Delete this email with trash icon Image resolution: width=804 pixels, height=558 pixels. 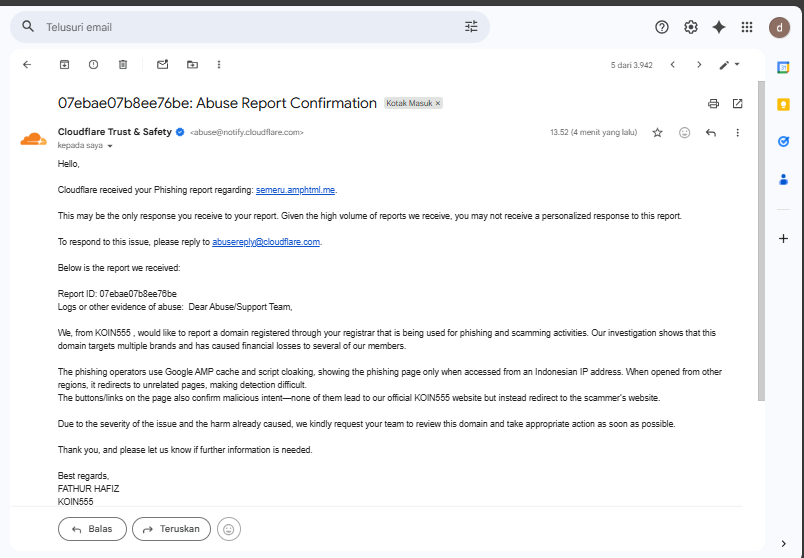point(123,65)
